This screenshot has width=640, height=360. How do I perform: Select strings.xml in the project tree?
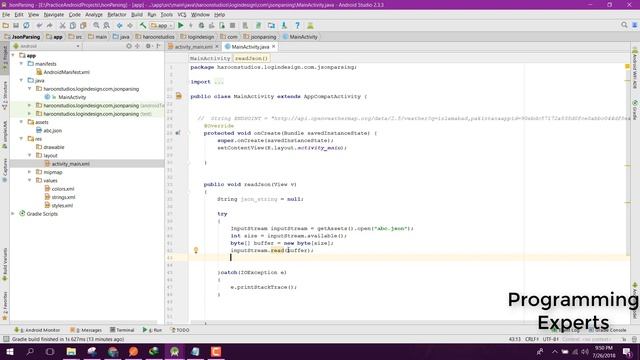pyautogui.click(x=63, y=197)
